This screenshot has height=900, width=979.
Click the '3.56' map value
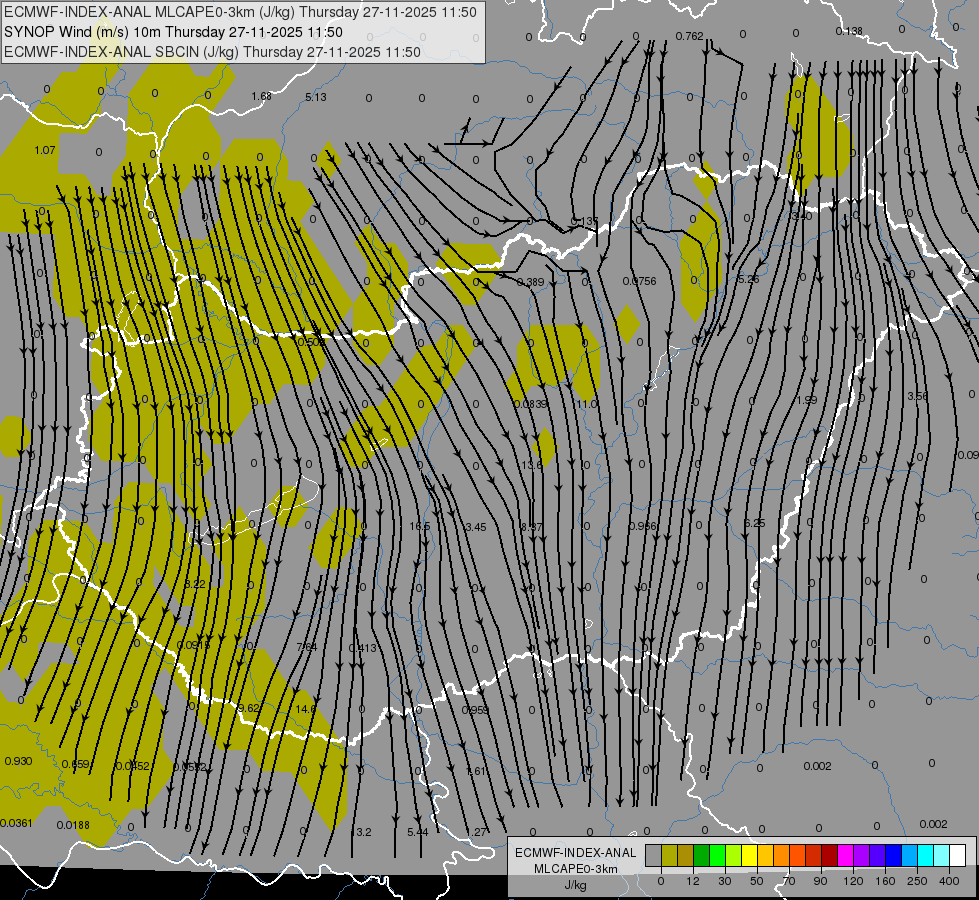[917, 396]
